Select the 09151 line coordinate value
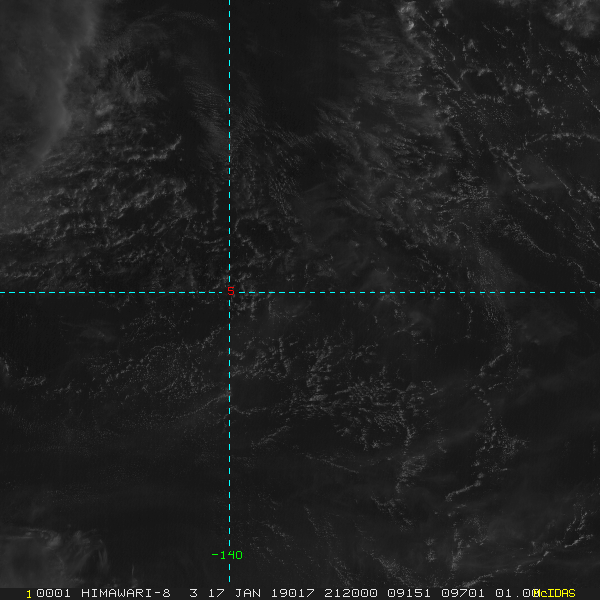The image size is (600, 600). 409,593
